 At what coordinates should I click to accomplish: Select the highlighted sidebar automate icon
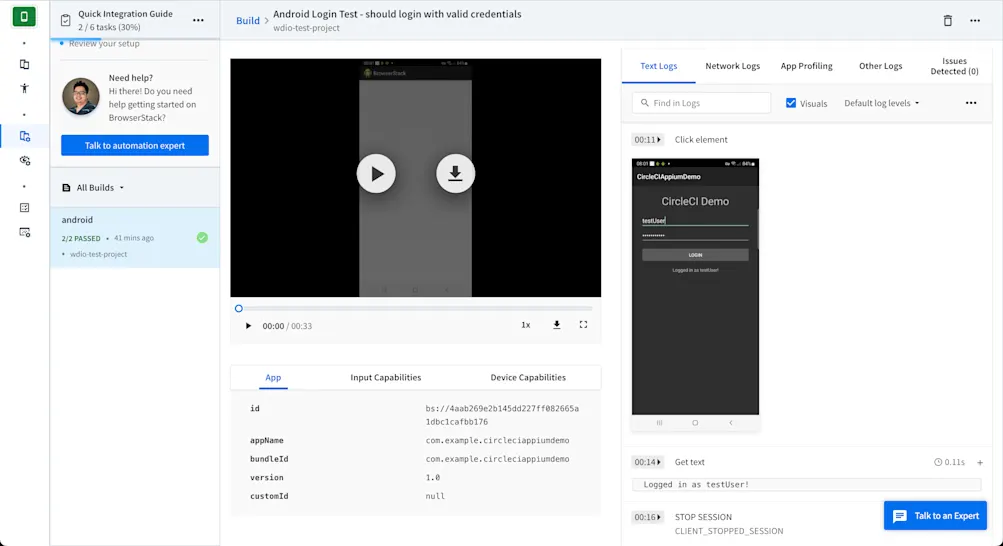(24, 136)
